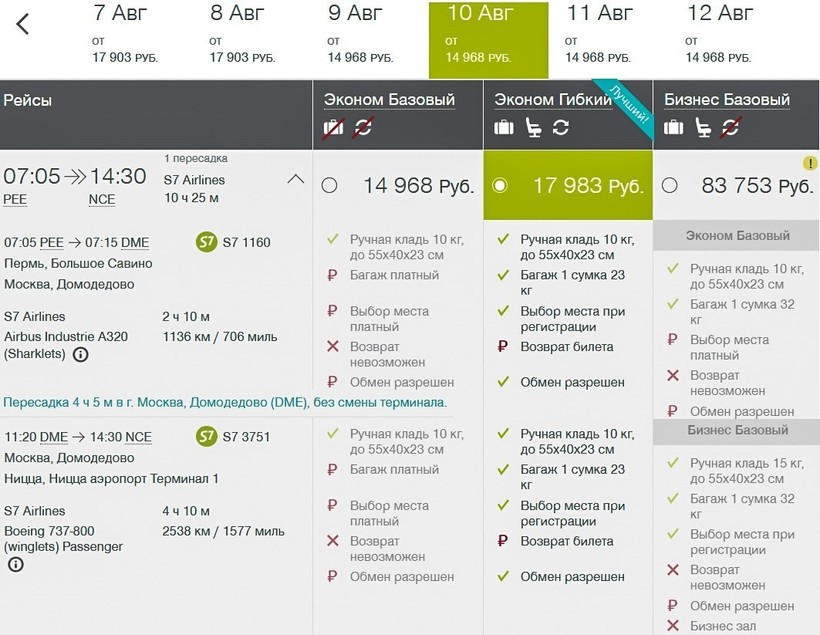Go back using the left arrow

point(22,23)
